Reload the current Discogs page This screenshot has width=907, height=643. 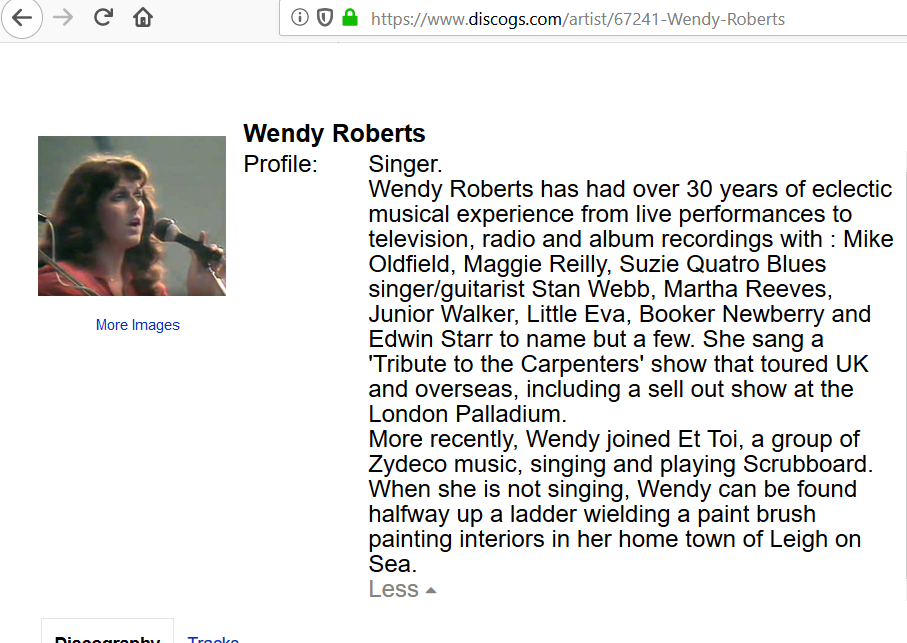[x=103, y=17]
